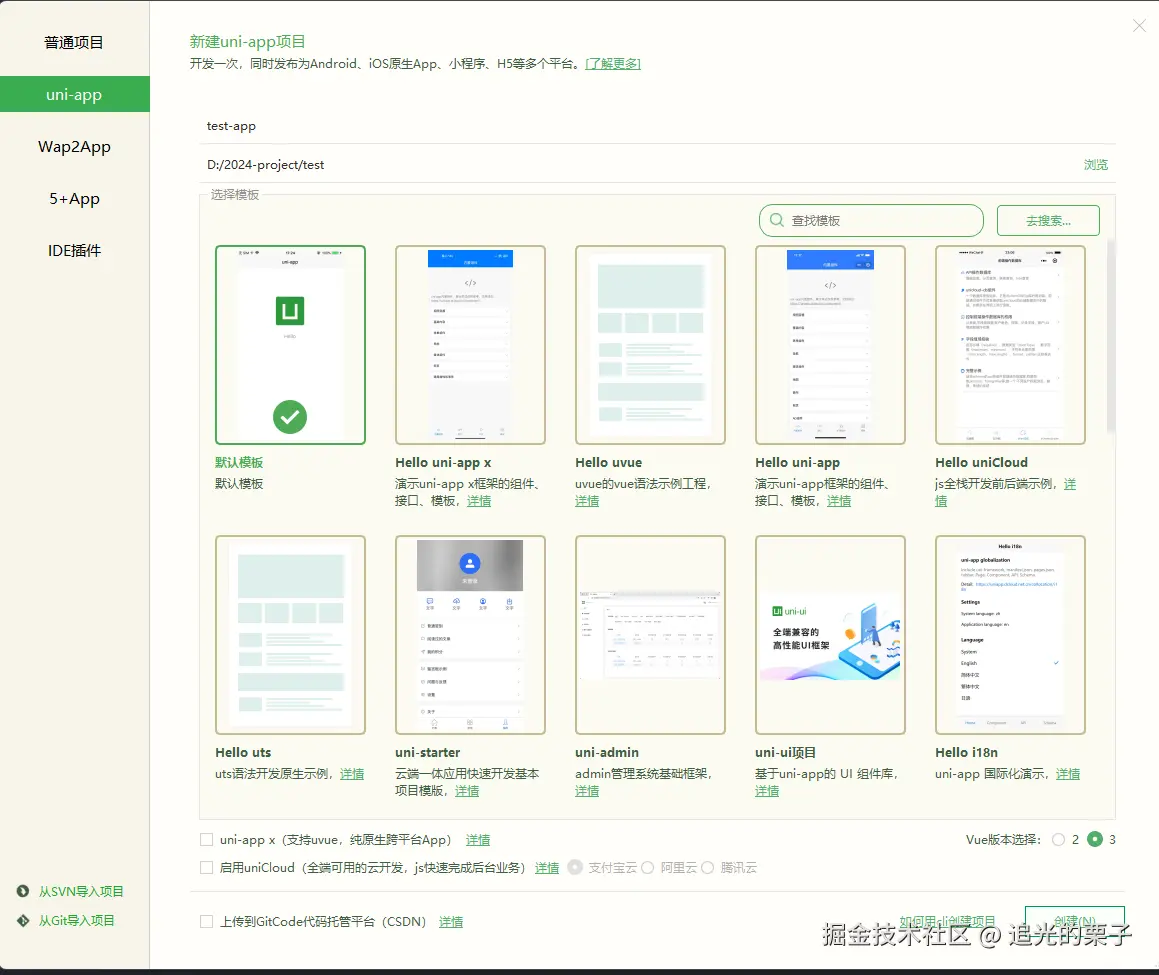The height and width of the screenshot is (975, 1159).
Task: Import project via 从SVN导入项目 link
Action: [x=81, y=891]
